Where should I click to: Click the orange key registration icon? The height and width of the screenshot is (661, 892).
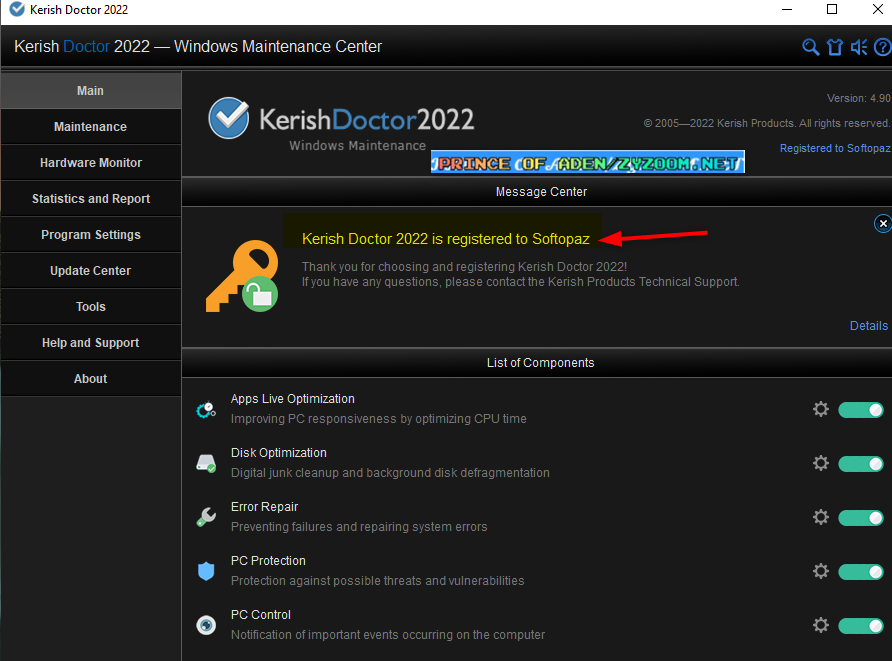click(242, 276)
